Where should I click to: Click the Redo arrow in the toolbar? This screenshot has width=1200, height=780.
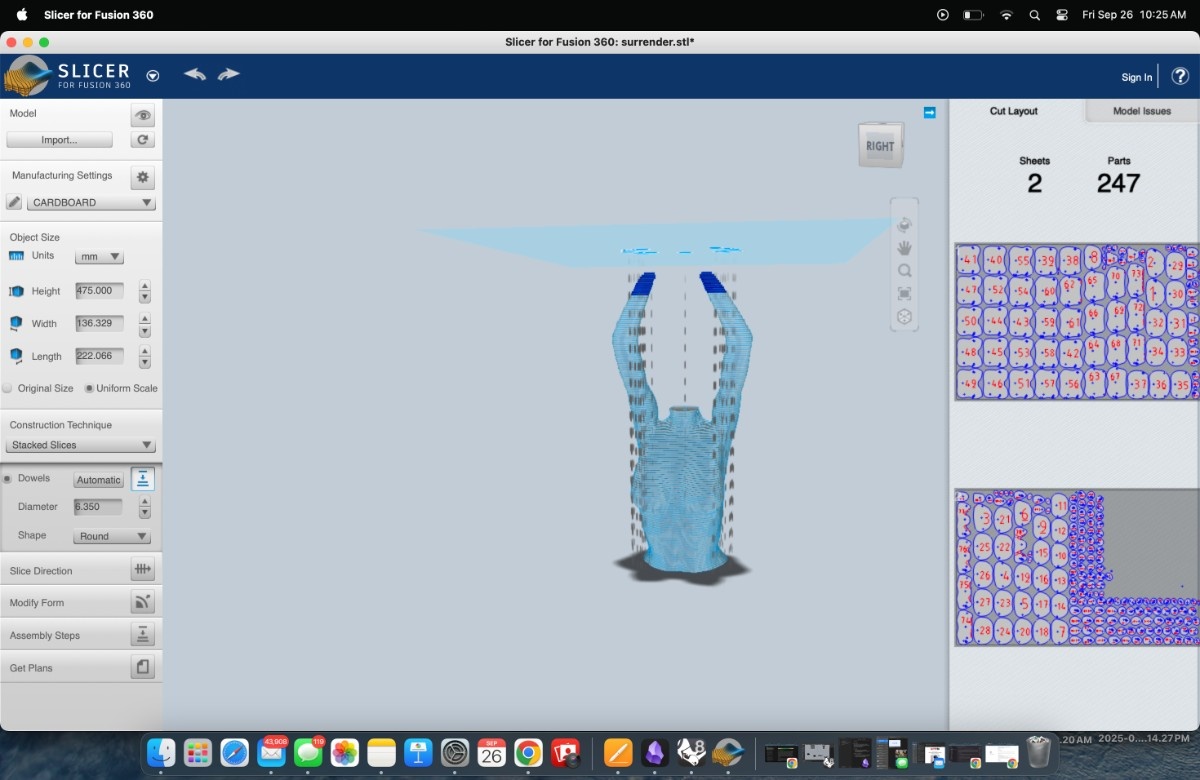click(229, 74)
